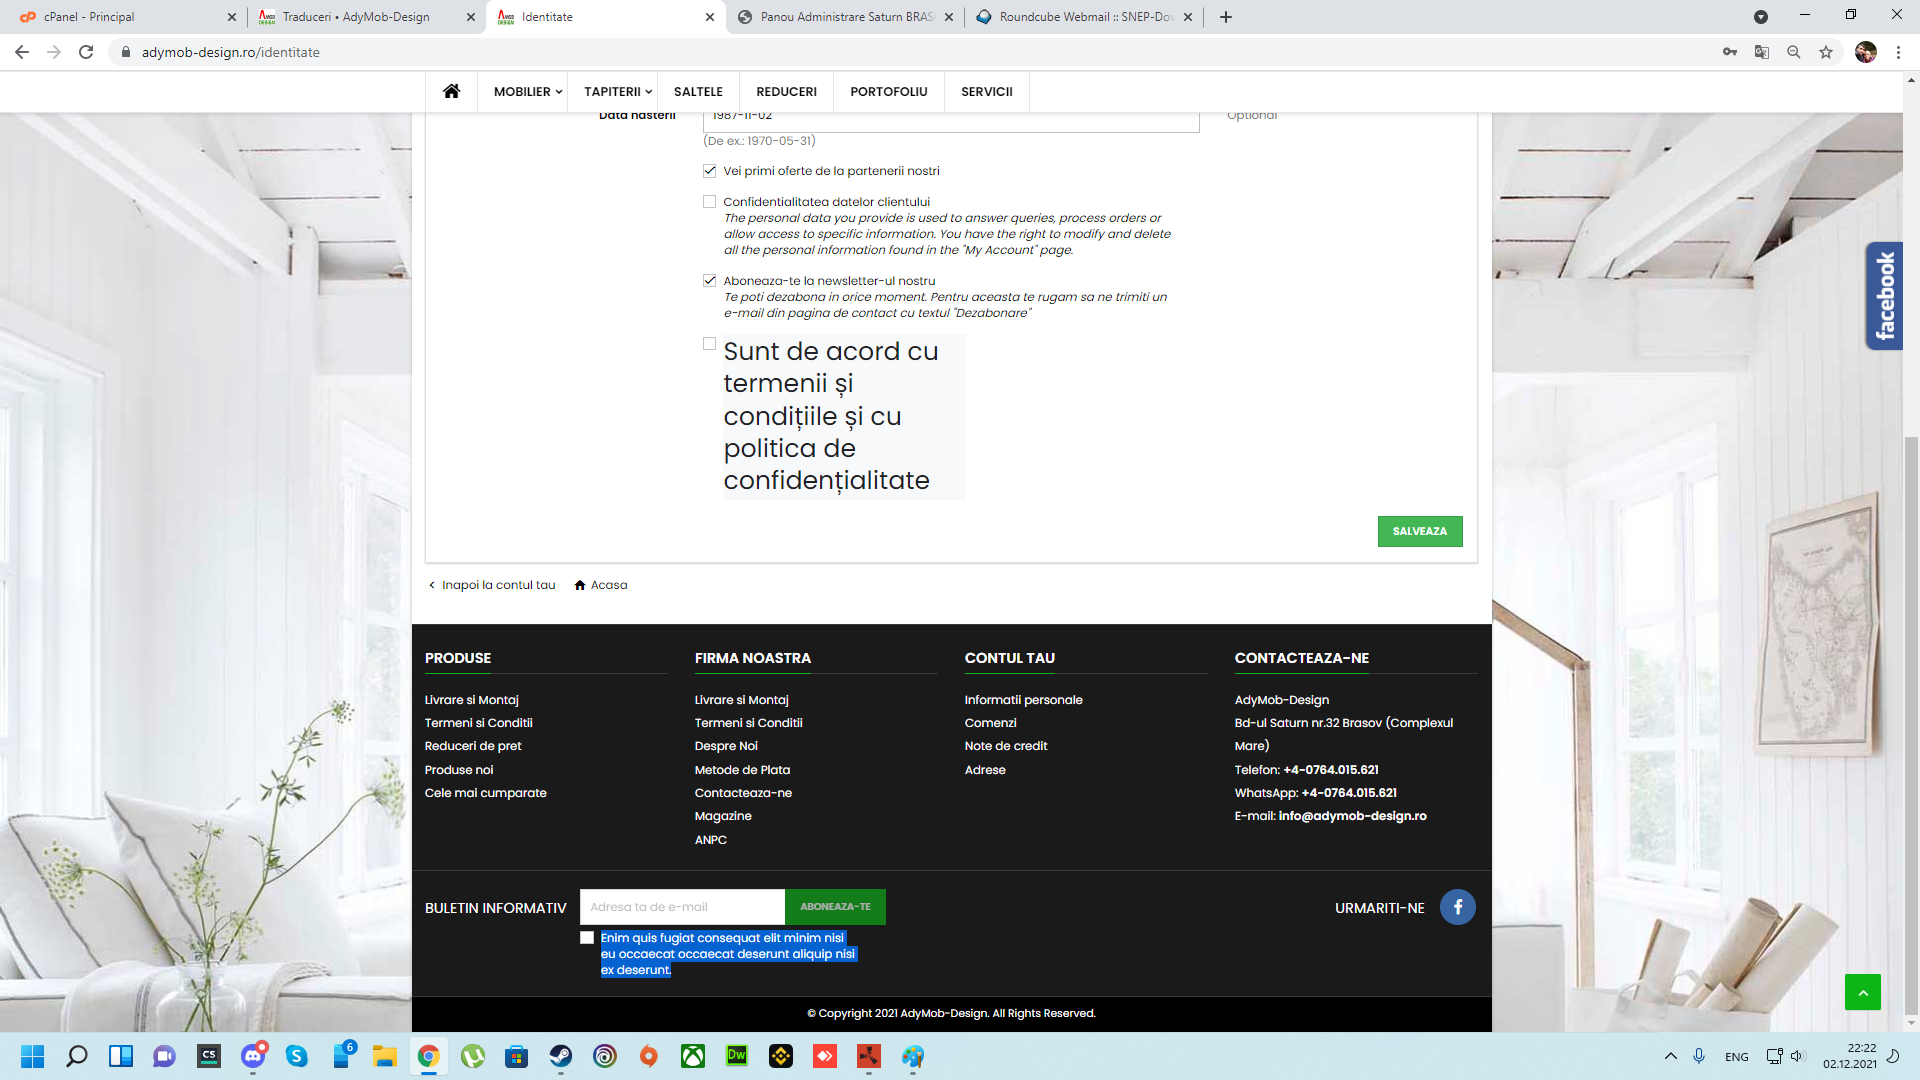This screenshot has width=1920, height=1080.
Task: Bookmark page with the star icon
Action: click(x=1826, y=52)
